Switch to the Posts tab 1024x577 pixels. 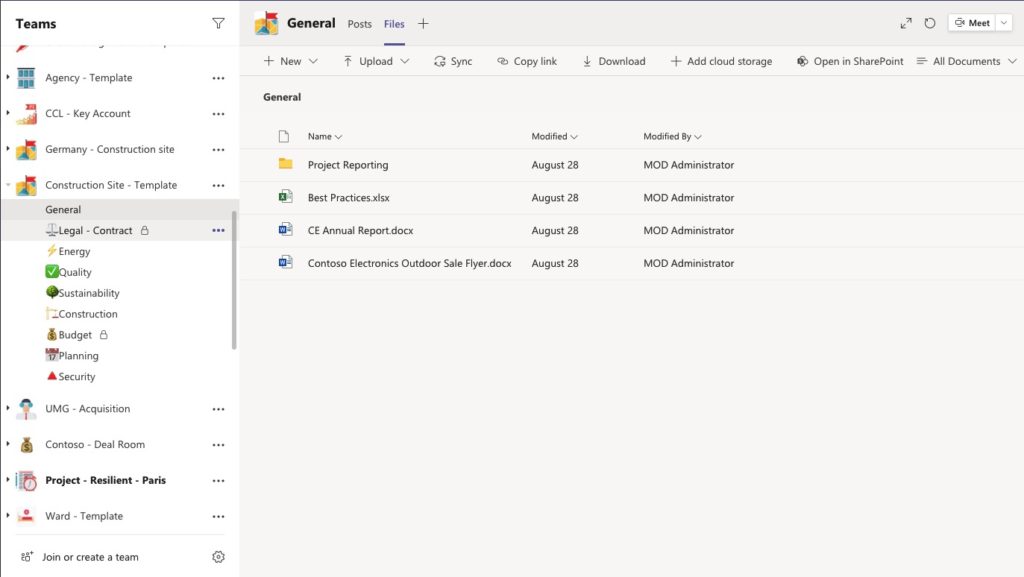pyautogui.click(x=359, y=24)
